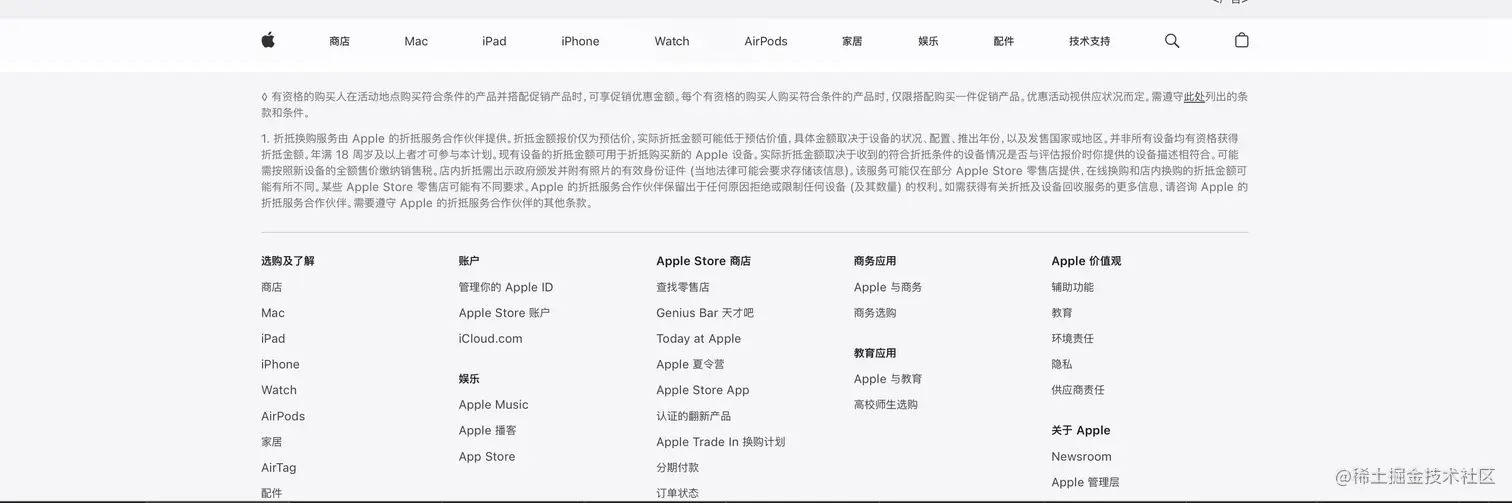Open the 供应商责任 link

click(x=1078, y=390)
